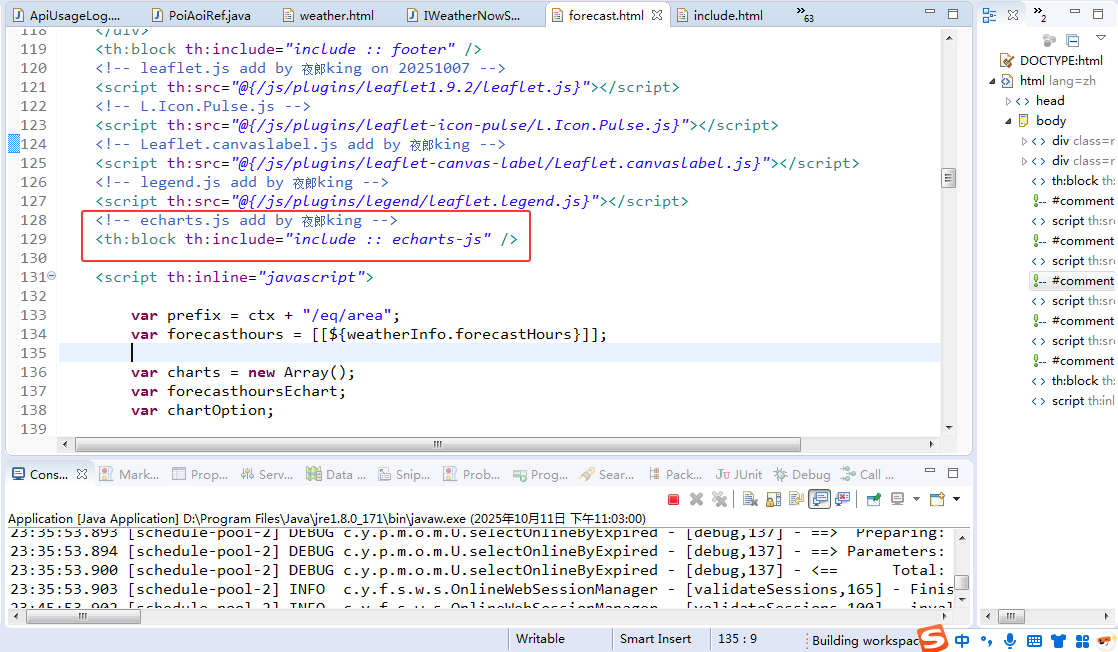Open the Data Source view tab
Screen dimensions: 1118x652
336,474
